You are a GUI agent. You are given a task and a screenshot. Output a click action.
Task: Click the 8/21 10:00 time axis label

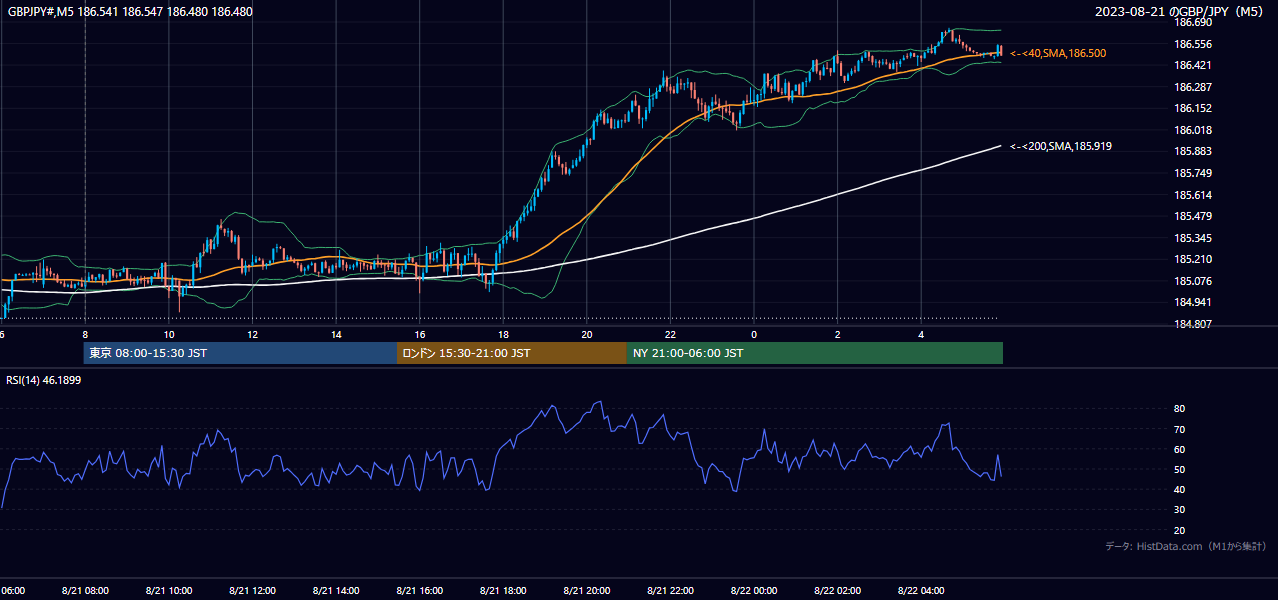tap(169, 591)
